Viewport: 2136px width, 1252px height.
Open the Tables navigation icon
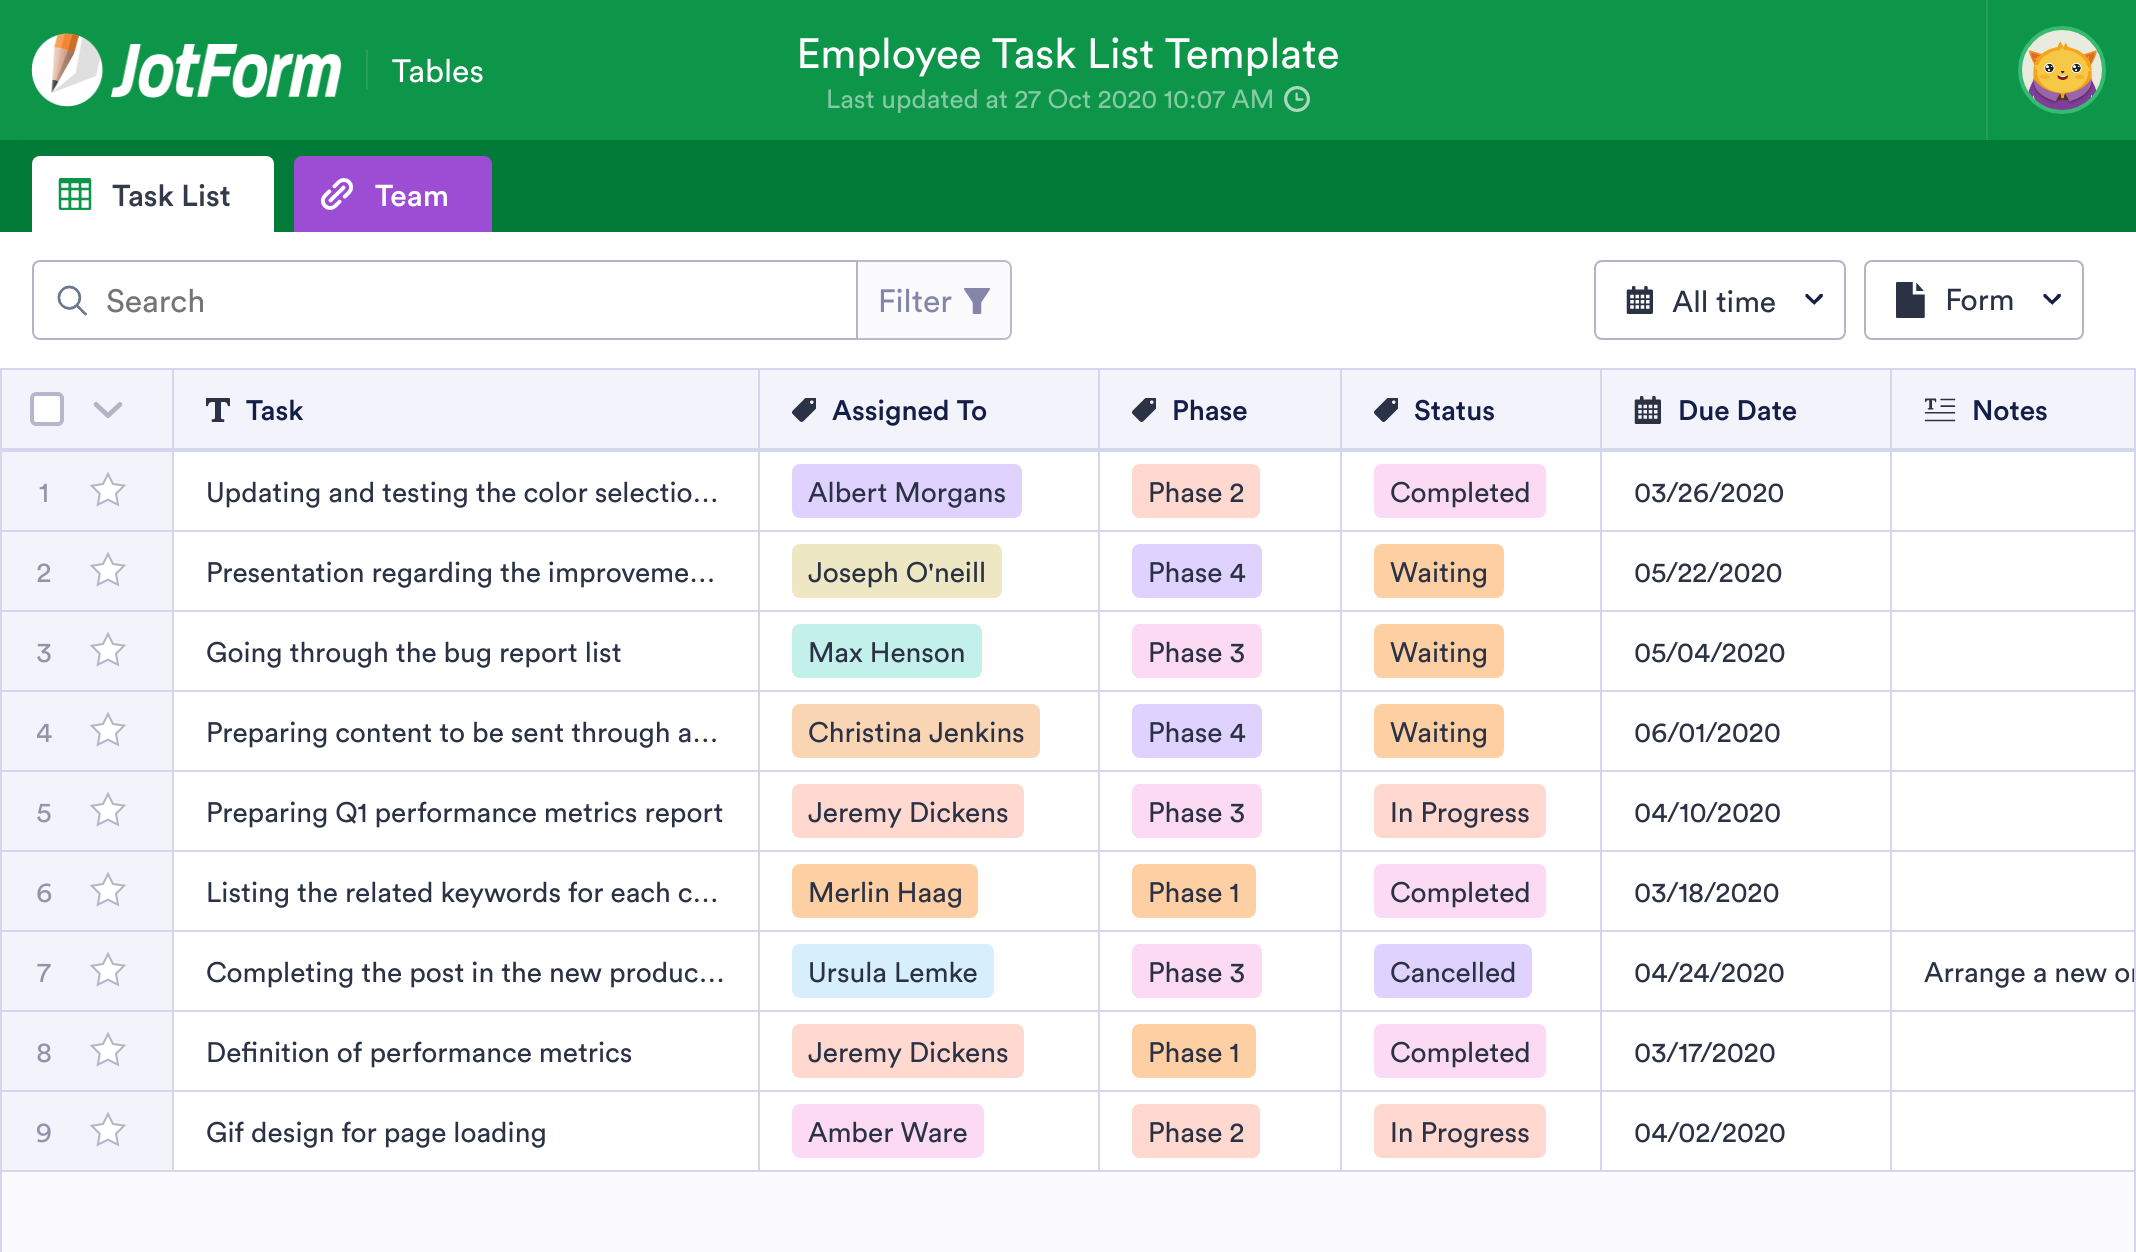[438, 69]
